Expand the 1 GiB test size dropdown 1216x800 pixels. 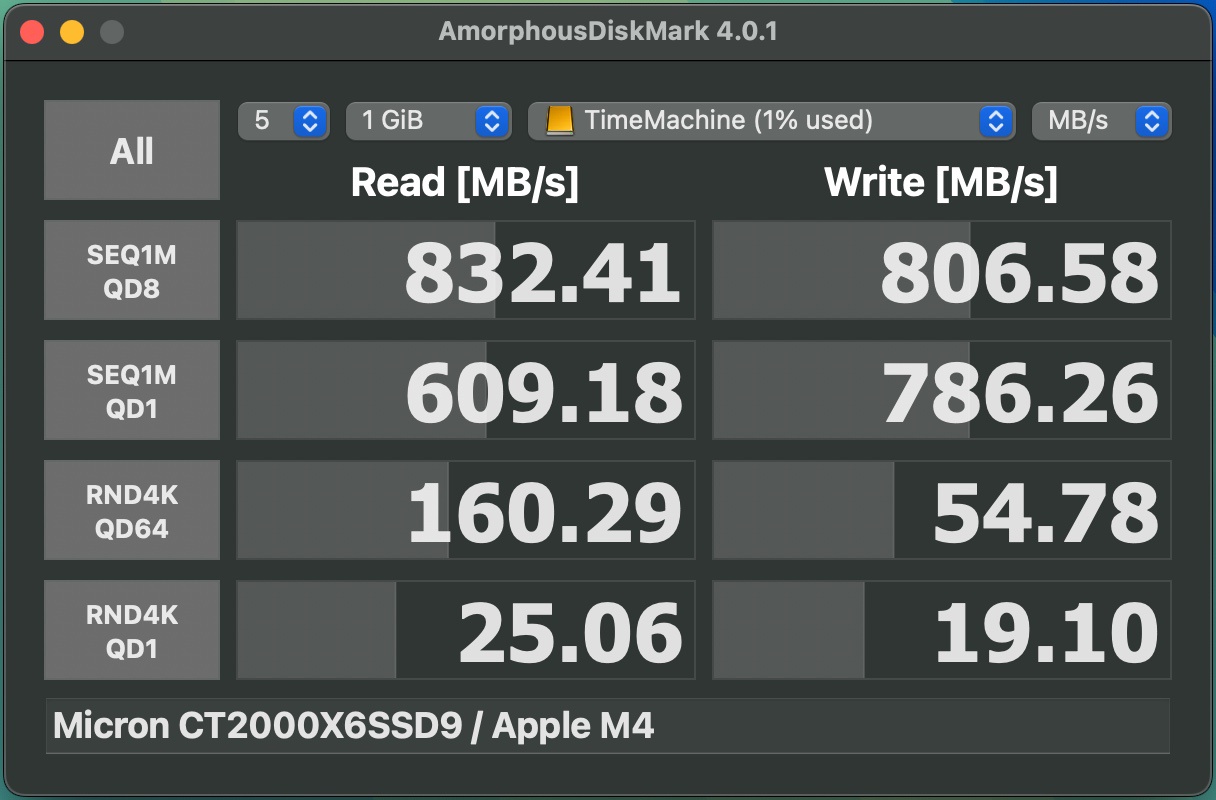click(428, 121)
